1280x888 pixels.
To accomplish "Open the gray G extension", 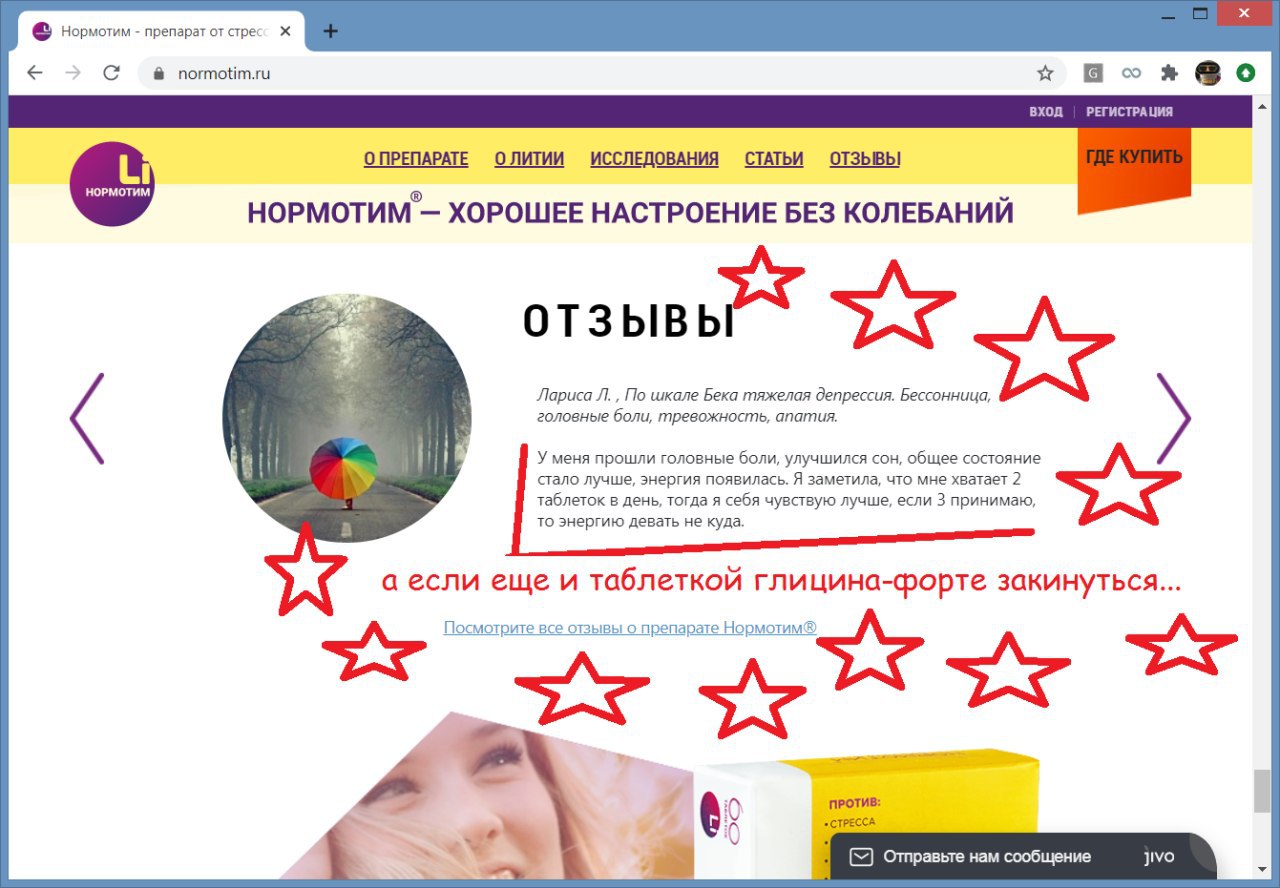I will click(1093, 73).
